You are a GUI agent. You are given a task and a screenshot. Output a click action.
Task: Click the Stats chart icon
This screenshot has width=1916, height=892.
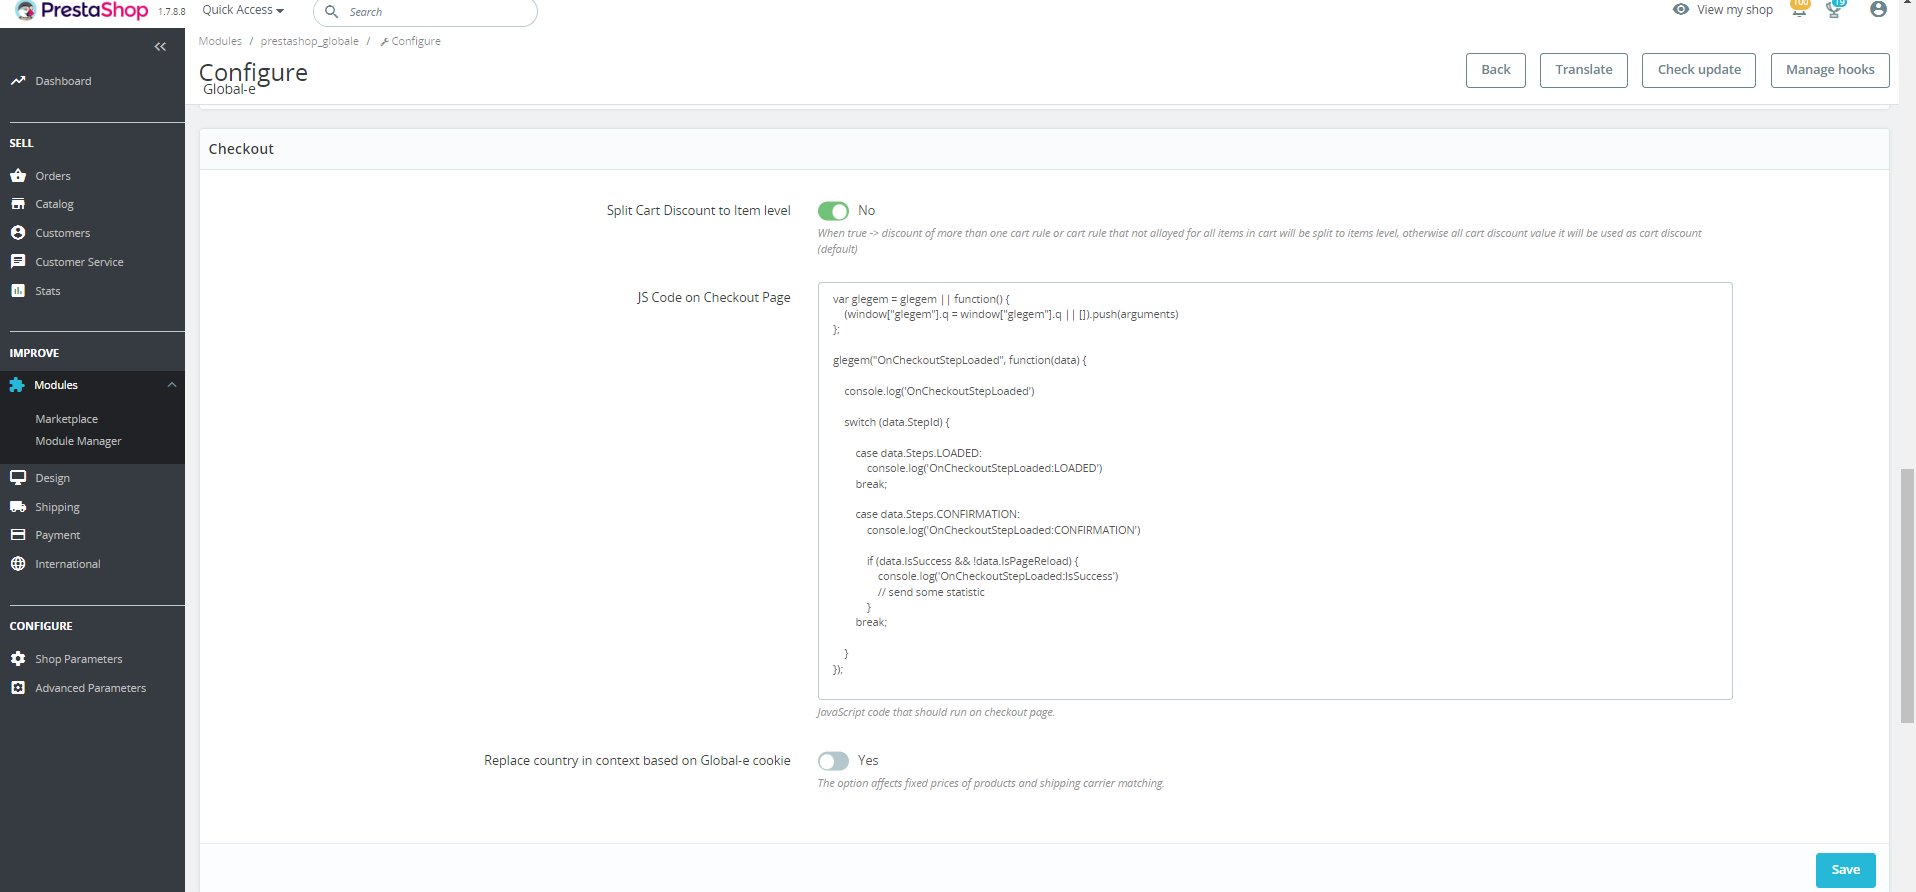[18, 291]
